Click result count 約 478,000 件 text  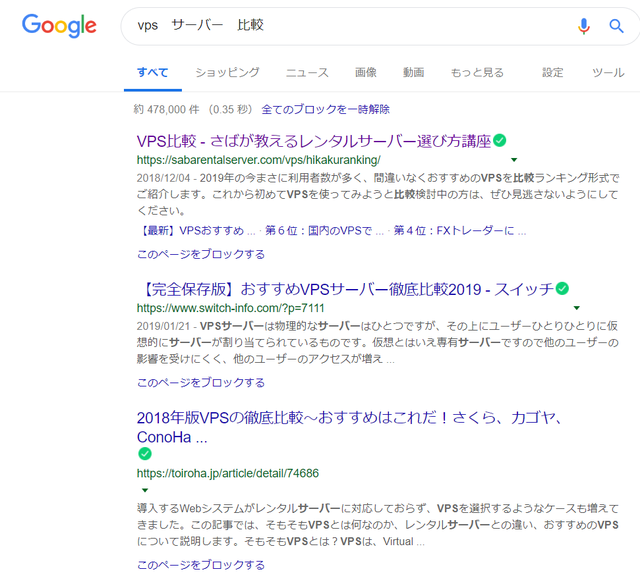pos(167,109)
